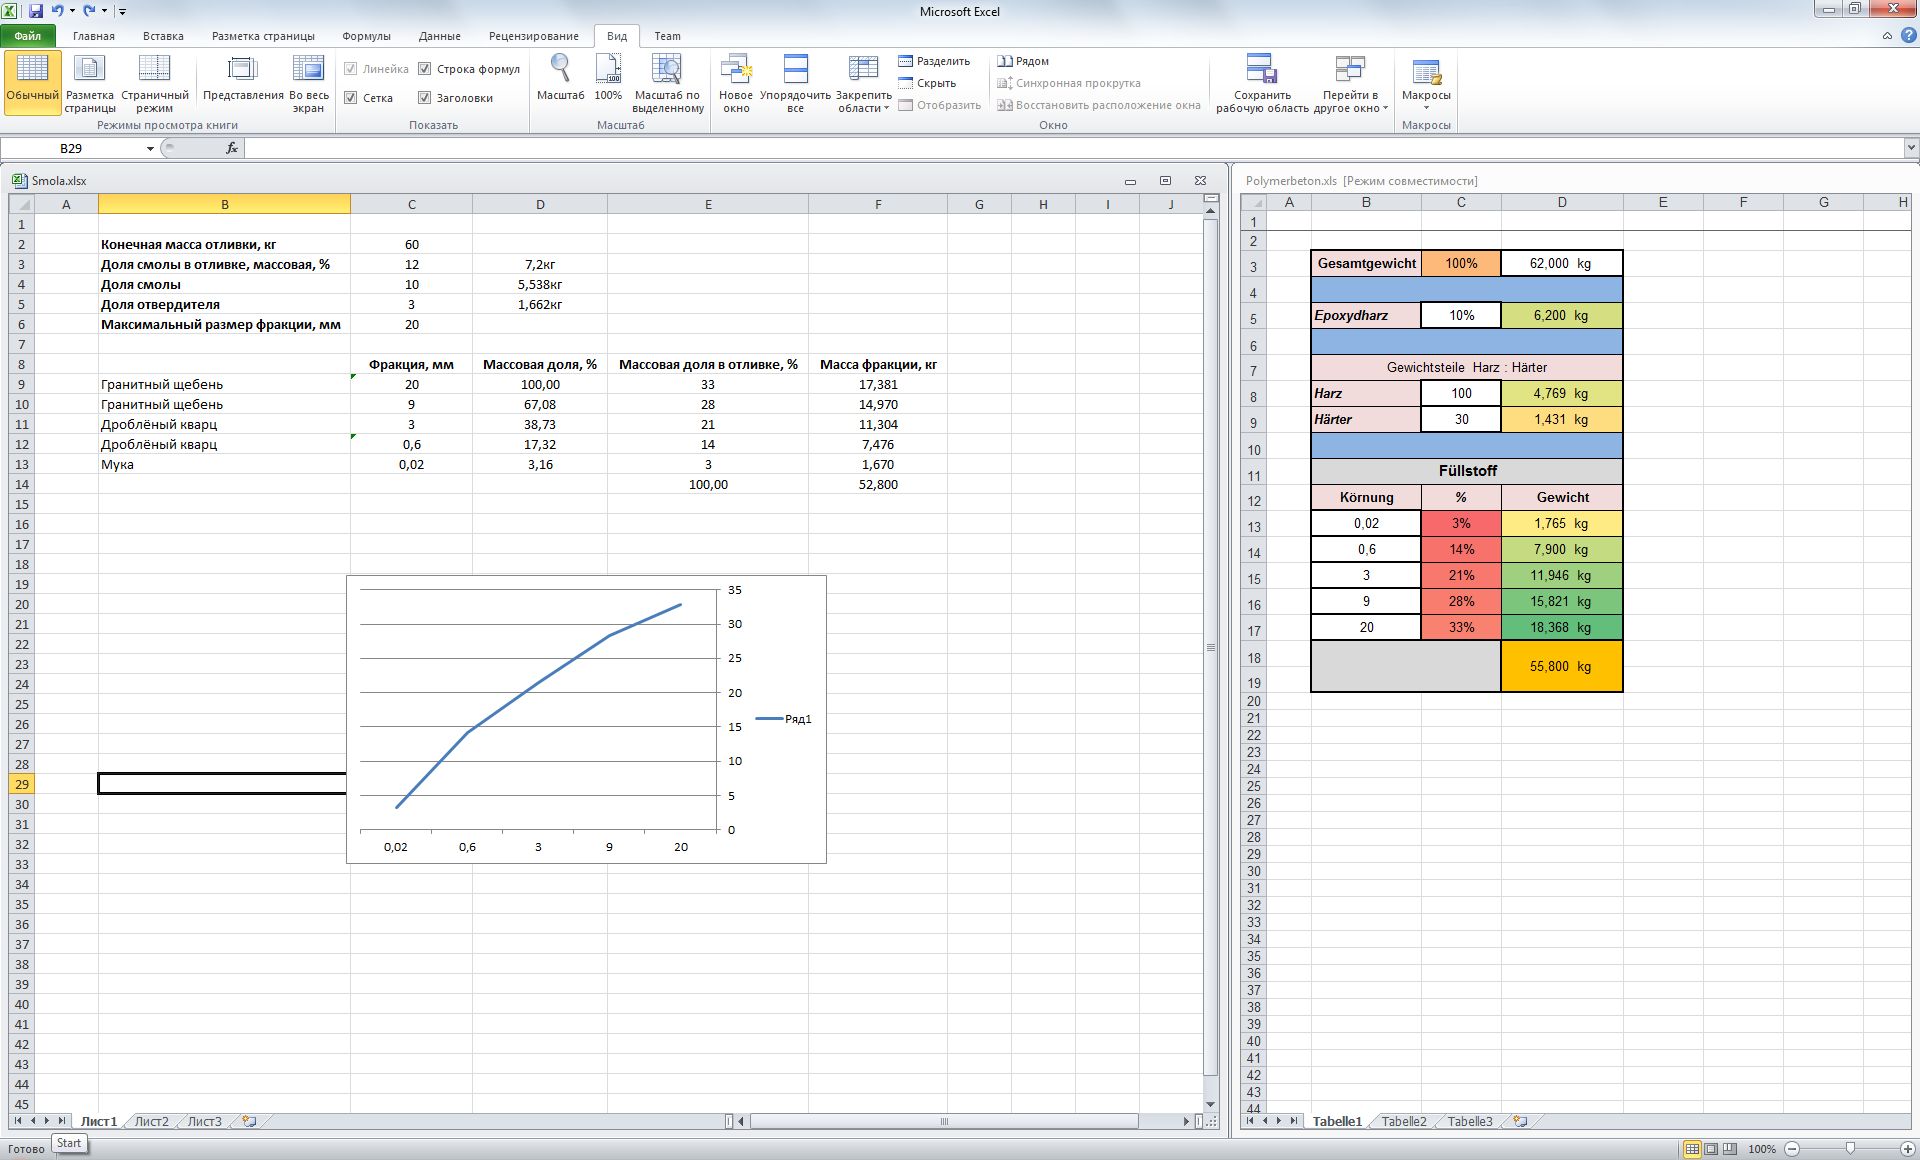The width and height of the screenshot is (1920, 1160).
Task: Switch to the Формулы ribbon tab
Action: [x=366, y=36]
